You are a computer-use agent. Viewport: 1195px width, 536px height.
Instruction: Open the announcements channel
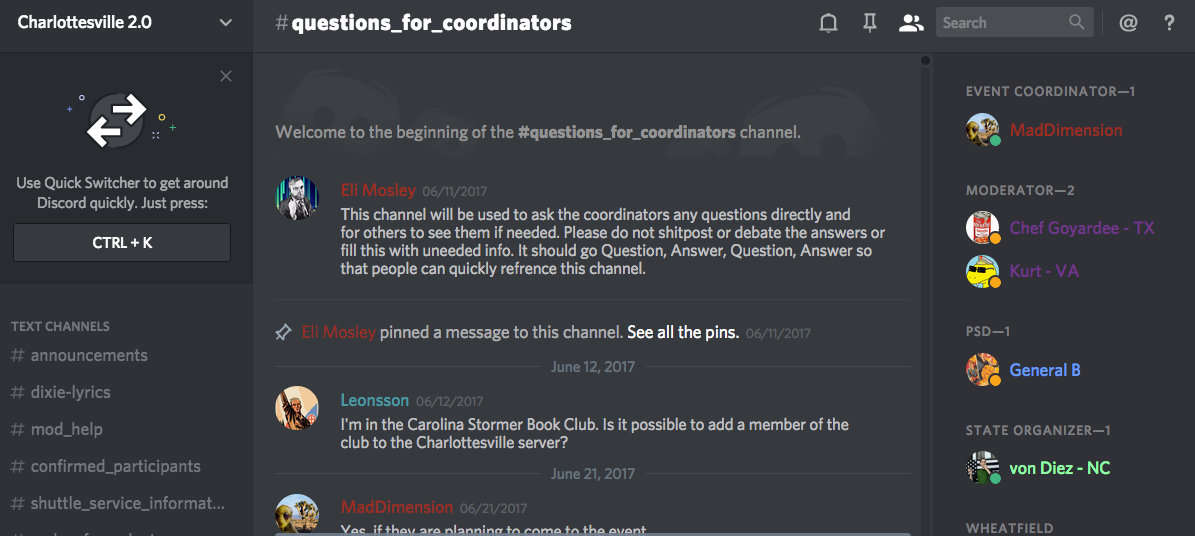(89, 355)
